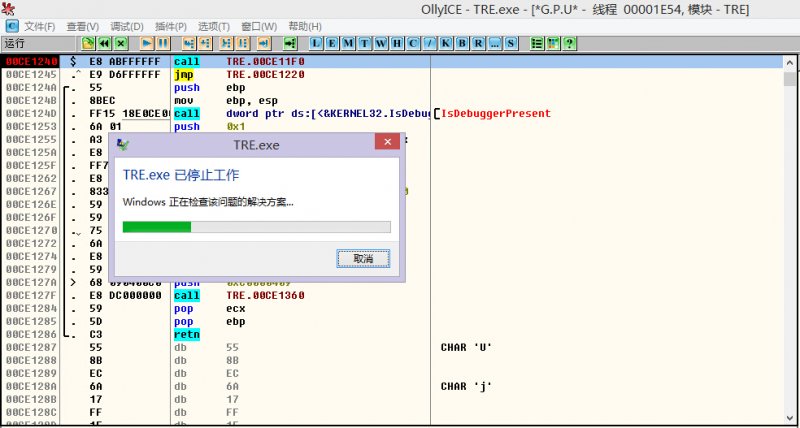Open Breakpoints window with B button
Viewport: 800px width, 428px height.
[x=462, y=44]
